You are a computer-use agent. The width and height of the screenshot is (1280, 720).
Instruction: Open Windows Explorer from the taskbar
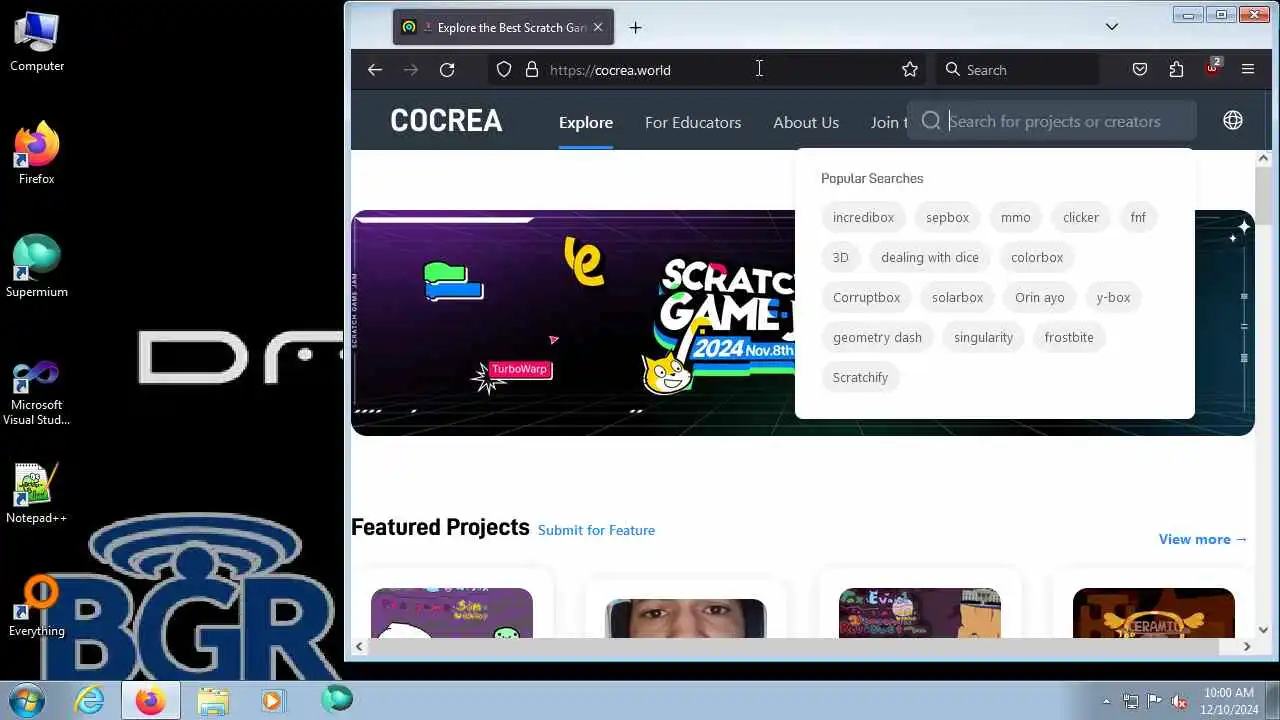[x=213, y=700]
